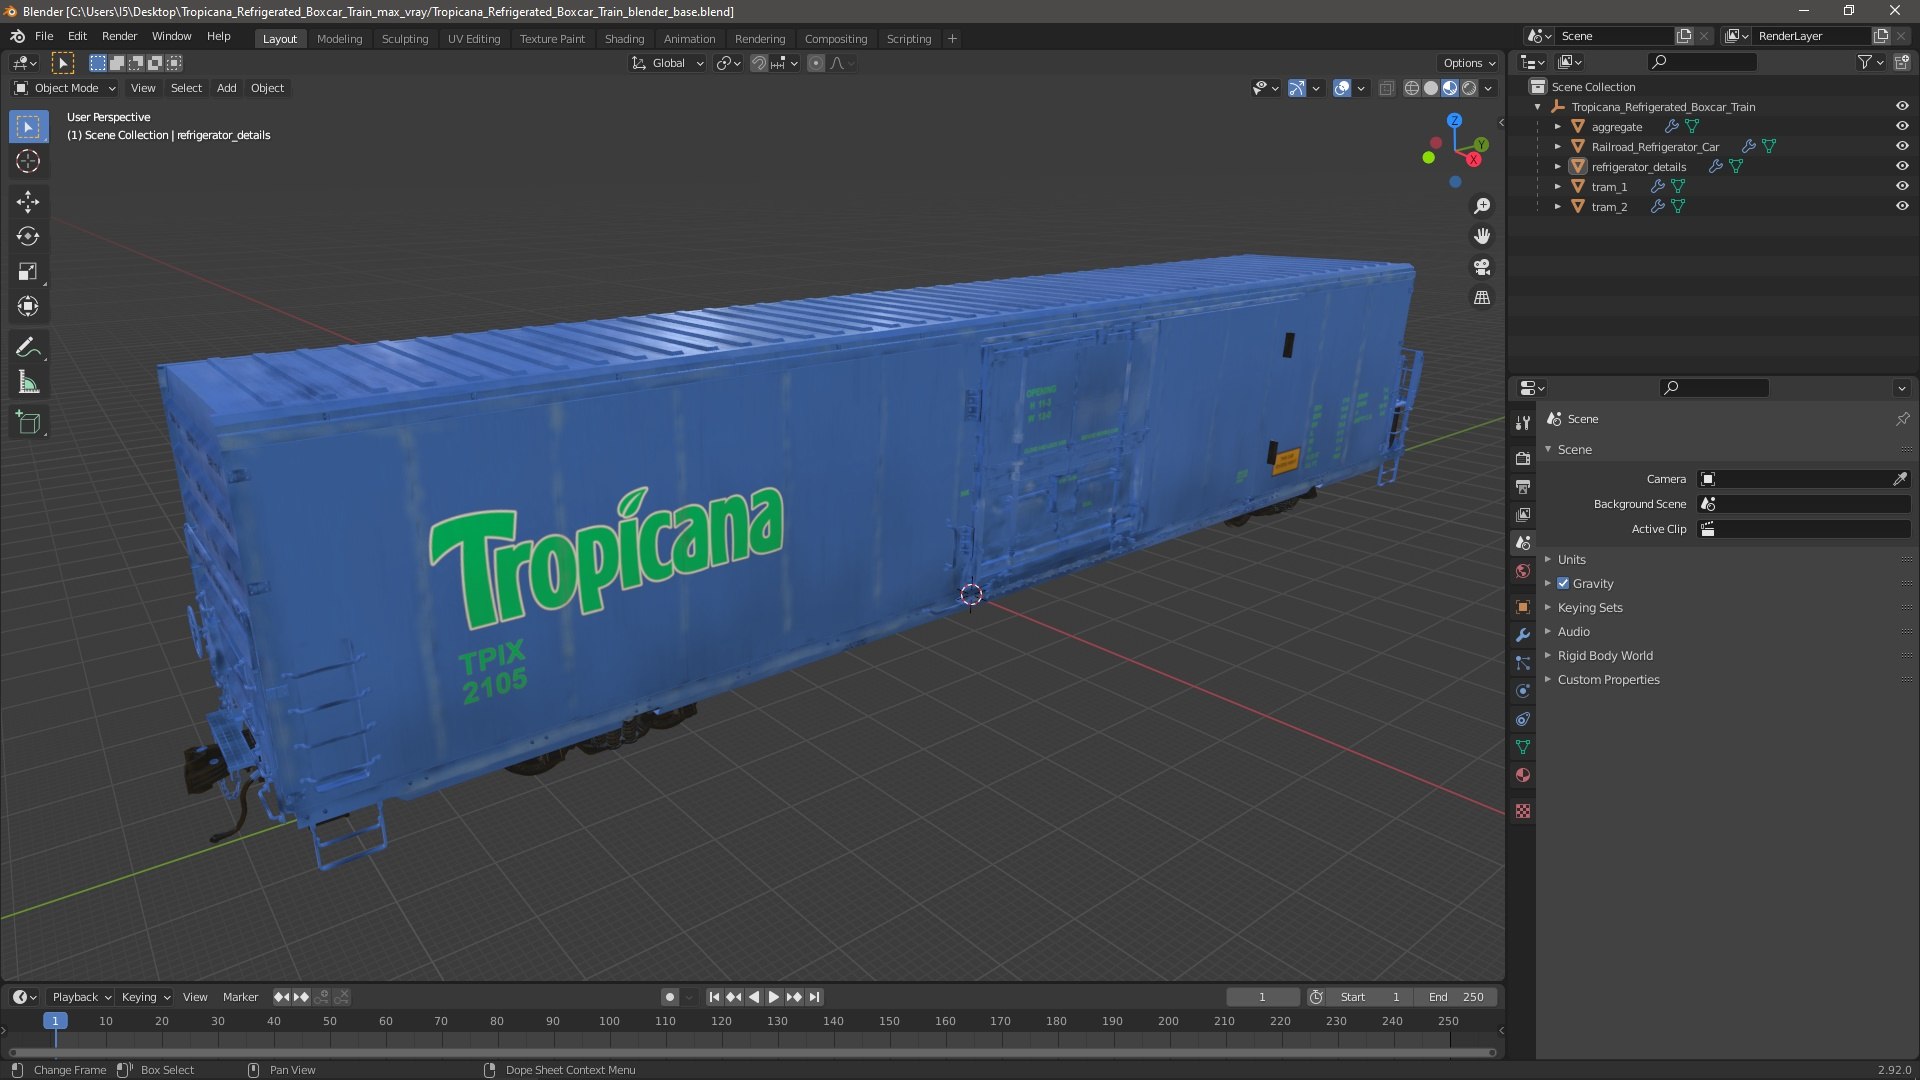Screen dimensions: 1920x1080
Task: Open the Keying popover
Action: (145, 997)
